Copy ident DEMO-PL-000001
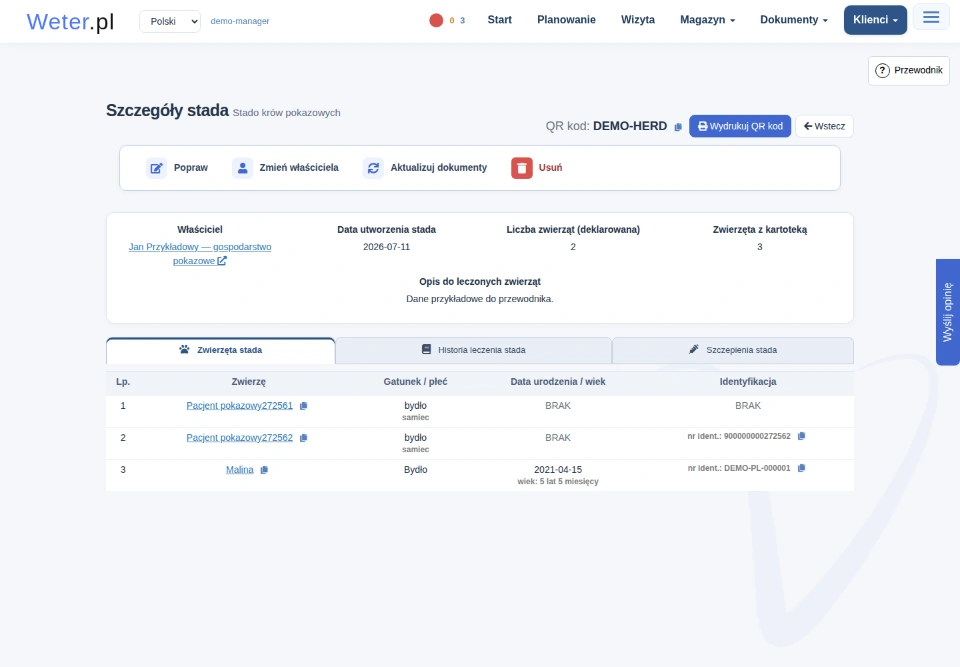 point(801,468)
